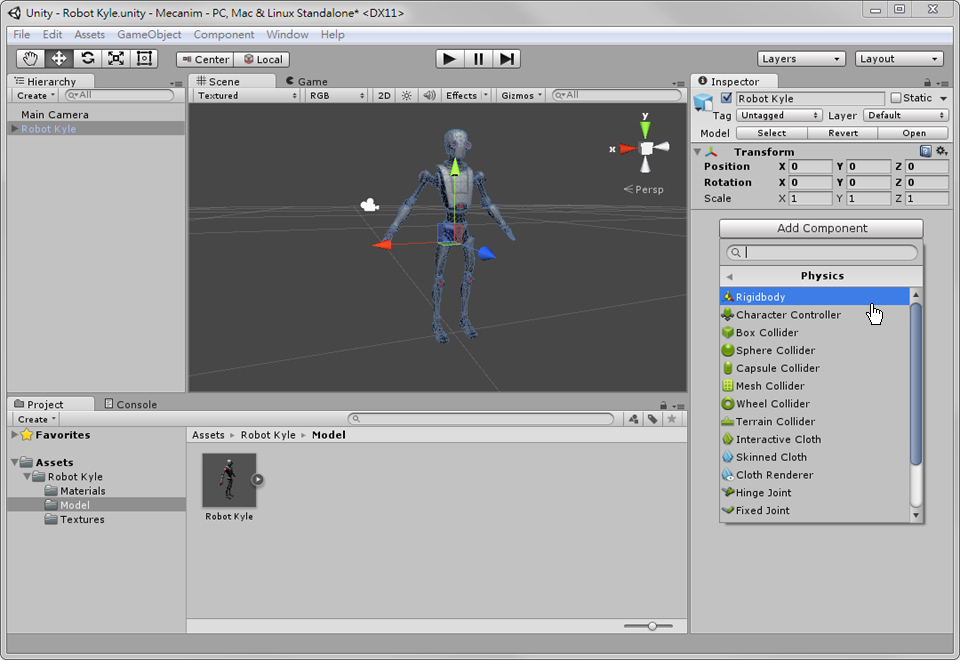Open Transform gear settings menu
Screen dimensions: 960x660
click(x=942, y=151)
